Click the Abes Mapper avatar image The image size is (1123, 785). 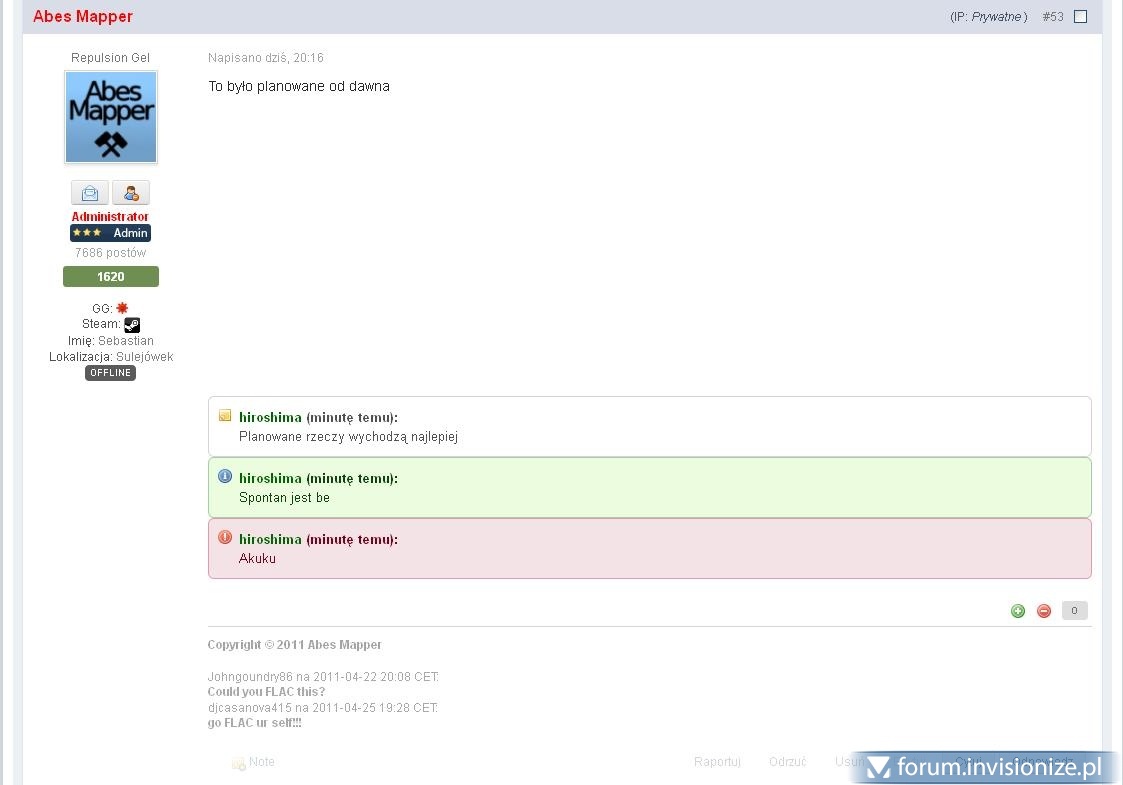click(111, 117)
